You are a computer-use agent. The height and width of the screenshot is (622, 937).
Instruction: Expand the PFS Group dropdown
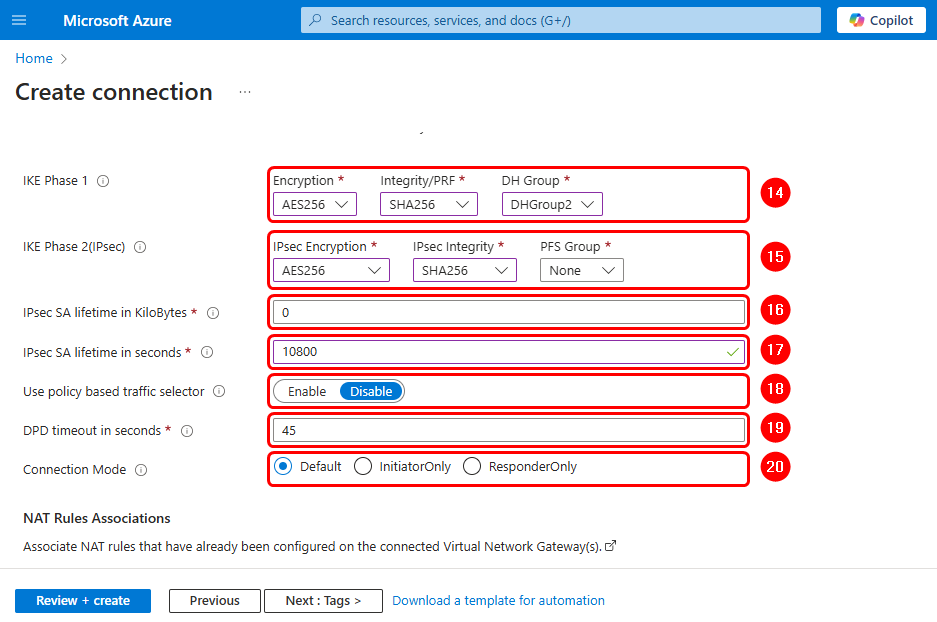[x=581, y=270]
